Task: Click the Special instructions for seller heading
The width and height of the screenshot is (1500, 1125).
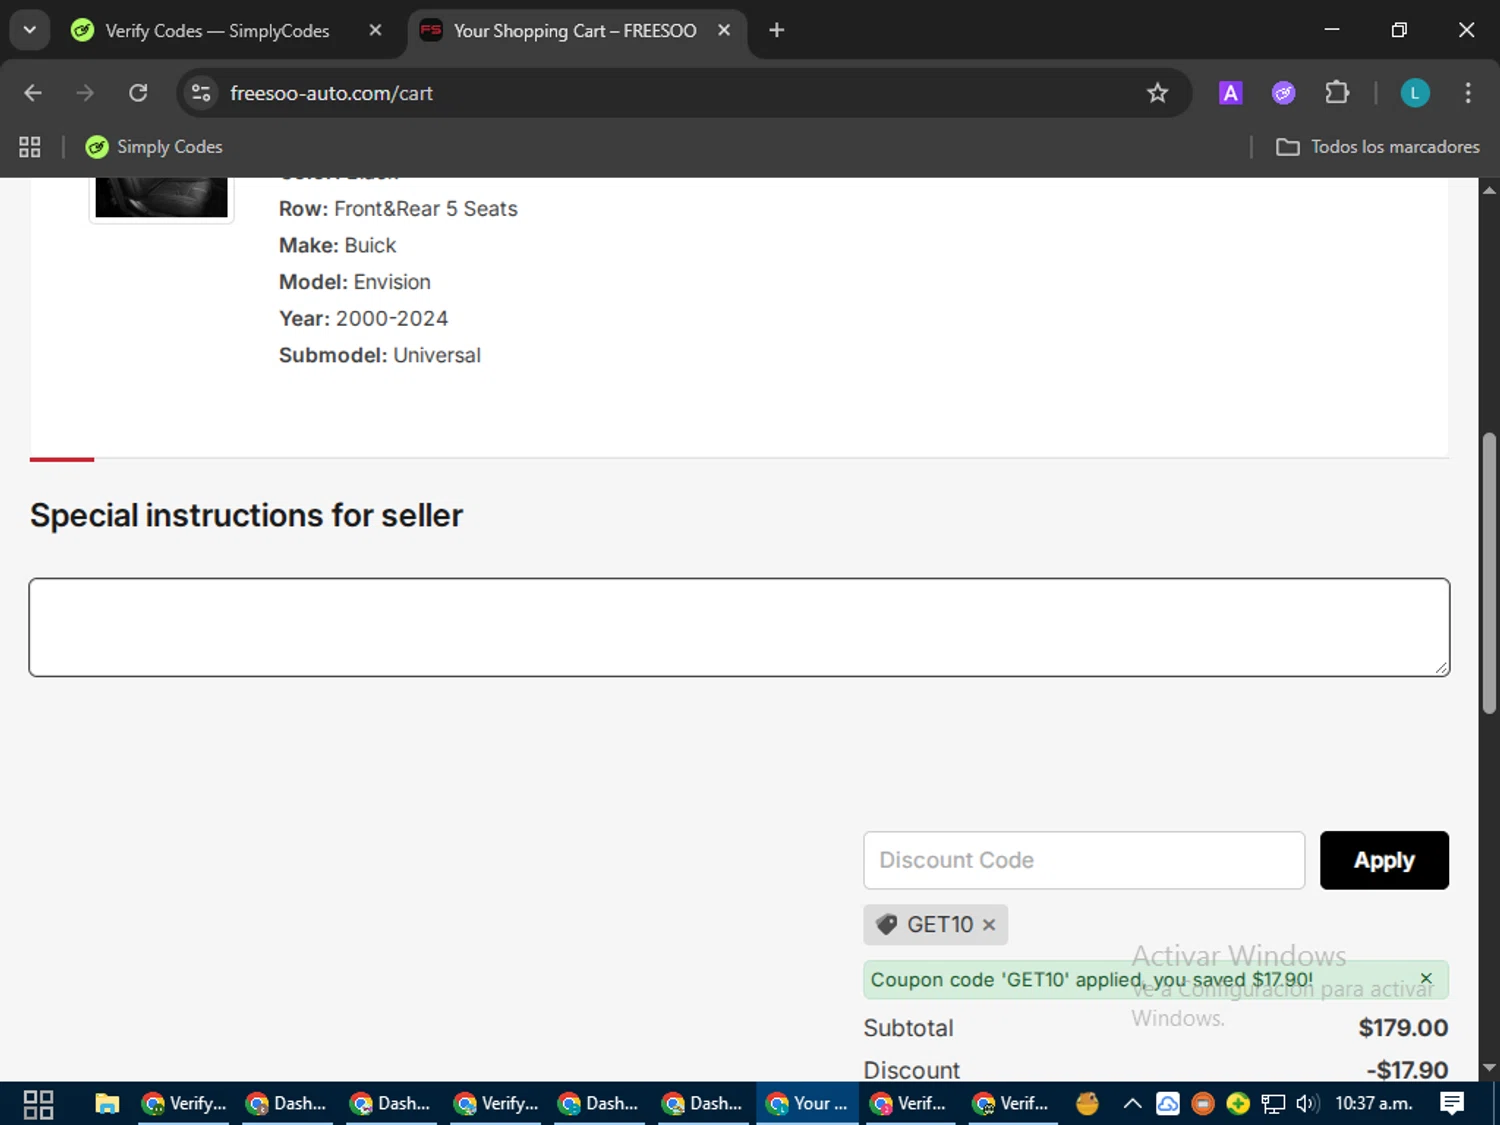Action: [246, 515]
